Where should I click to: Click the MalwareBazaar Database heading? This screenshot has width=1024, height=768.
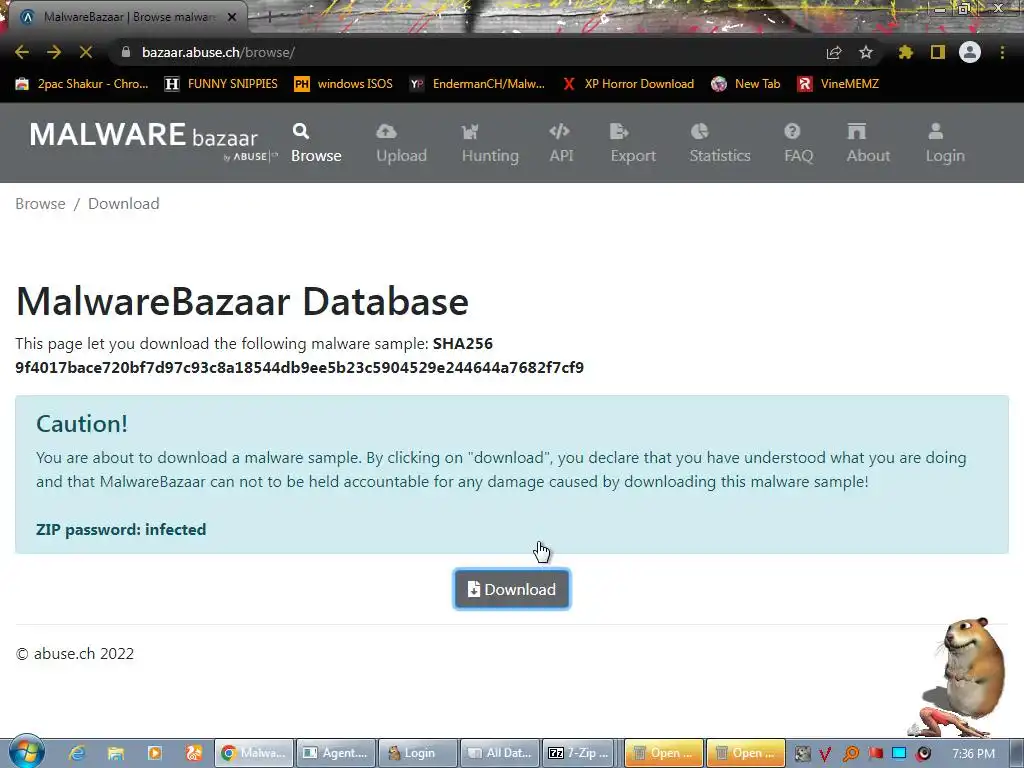(x=242, y=301)
